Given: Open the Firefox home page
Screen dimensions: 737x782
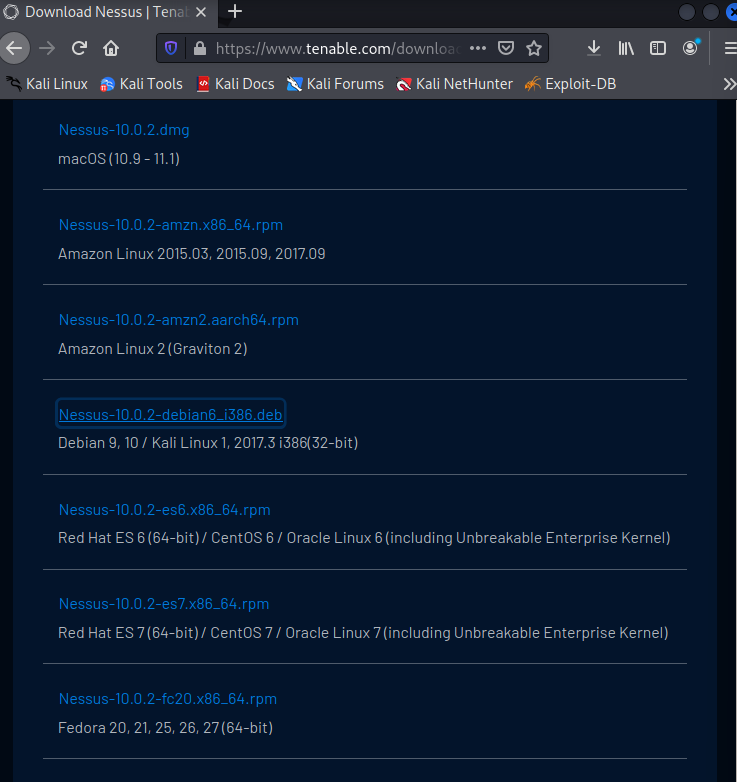Looking at the screenshot, I should [111, 48].
